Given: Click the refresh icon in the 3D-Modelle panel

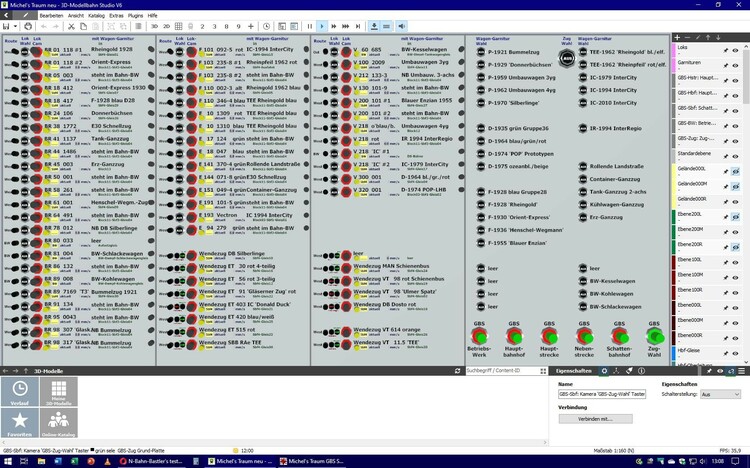Looking at the screenshot, I should coord(458,371).
